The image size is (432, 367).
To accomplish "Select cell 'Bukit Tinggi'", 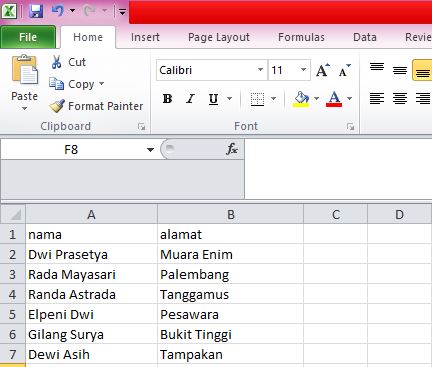I will (x=231, y=334).
